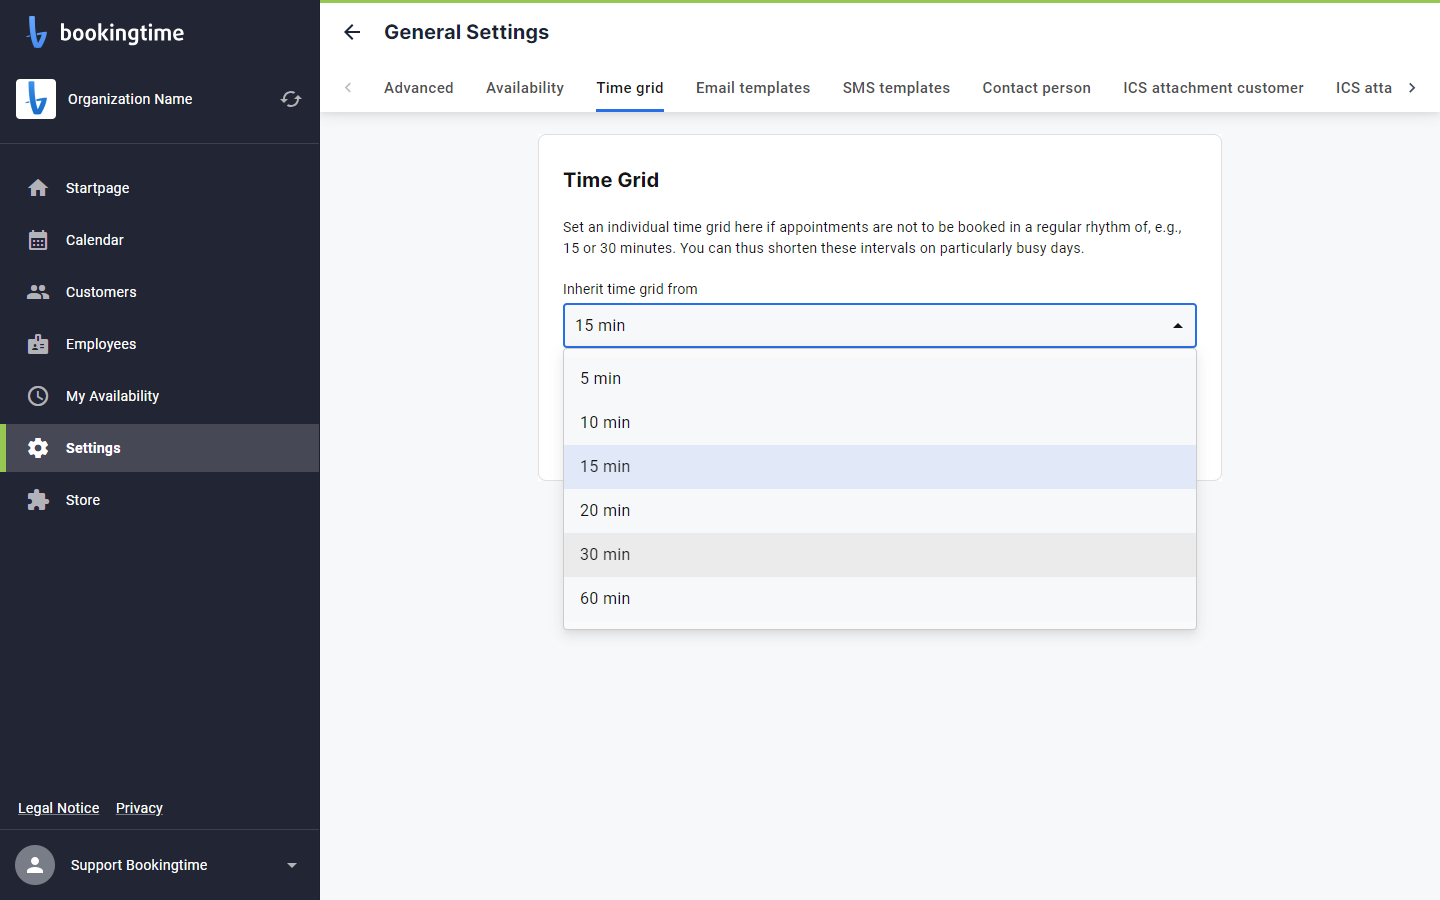Viewport: 1440px width, 900px height.
Task: Click the Organization Name label
Action: pos(130,99)
